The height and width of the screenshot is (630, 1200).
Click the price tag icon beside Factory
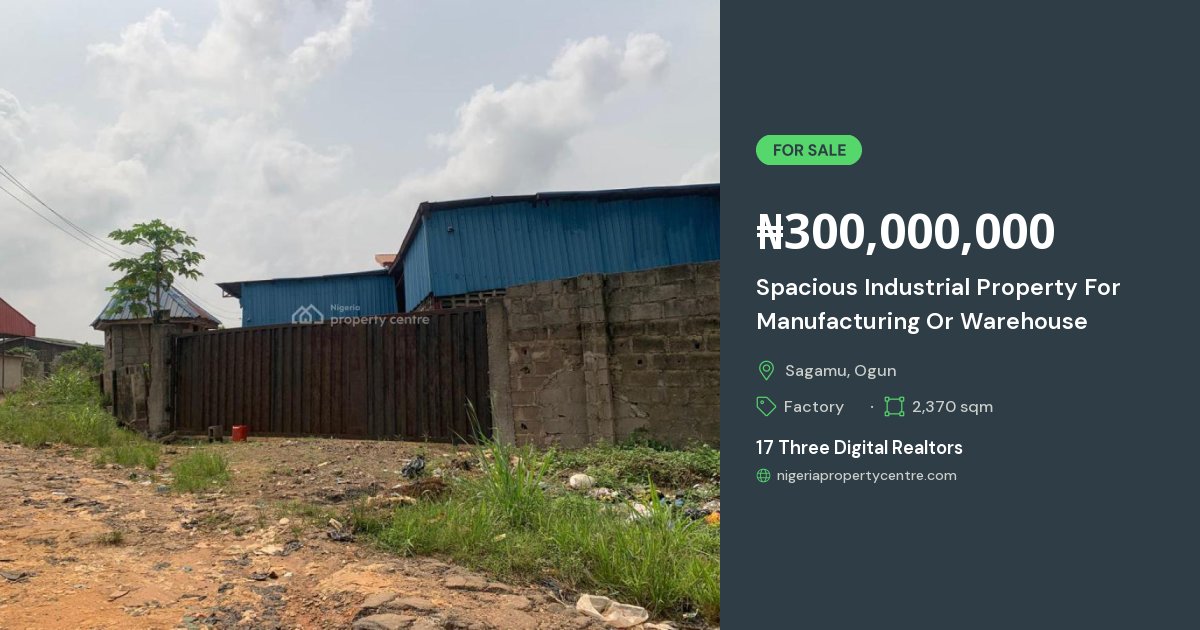[766, 406]
